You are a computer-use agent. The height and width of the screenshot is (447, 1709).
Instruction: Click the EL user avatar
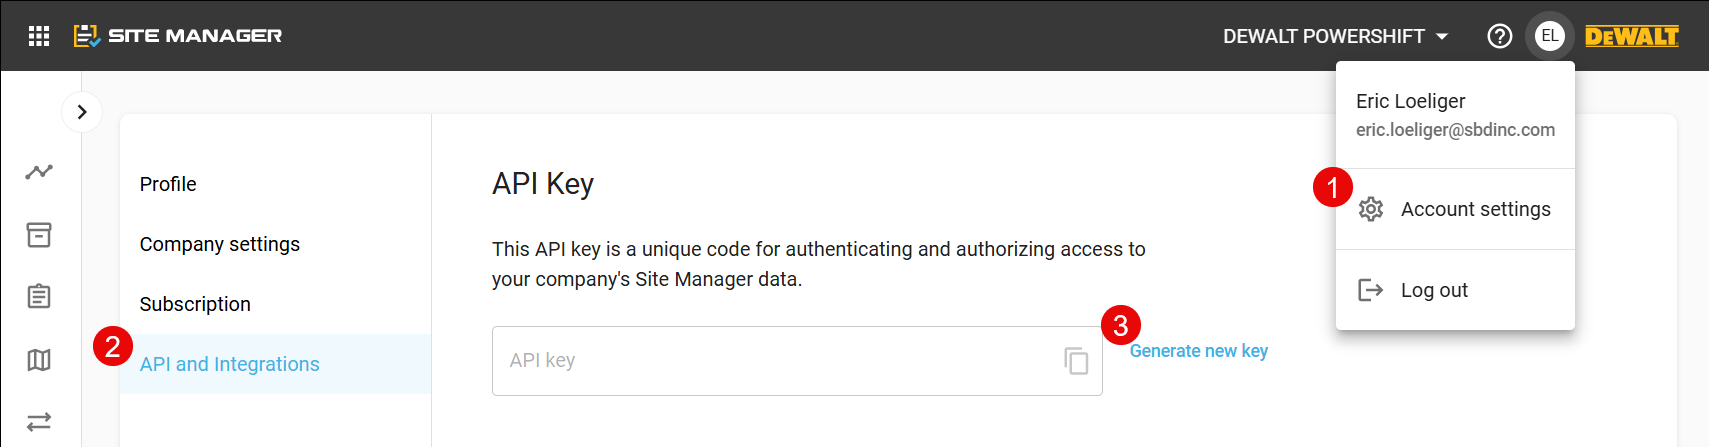(1549, 36)
